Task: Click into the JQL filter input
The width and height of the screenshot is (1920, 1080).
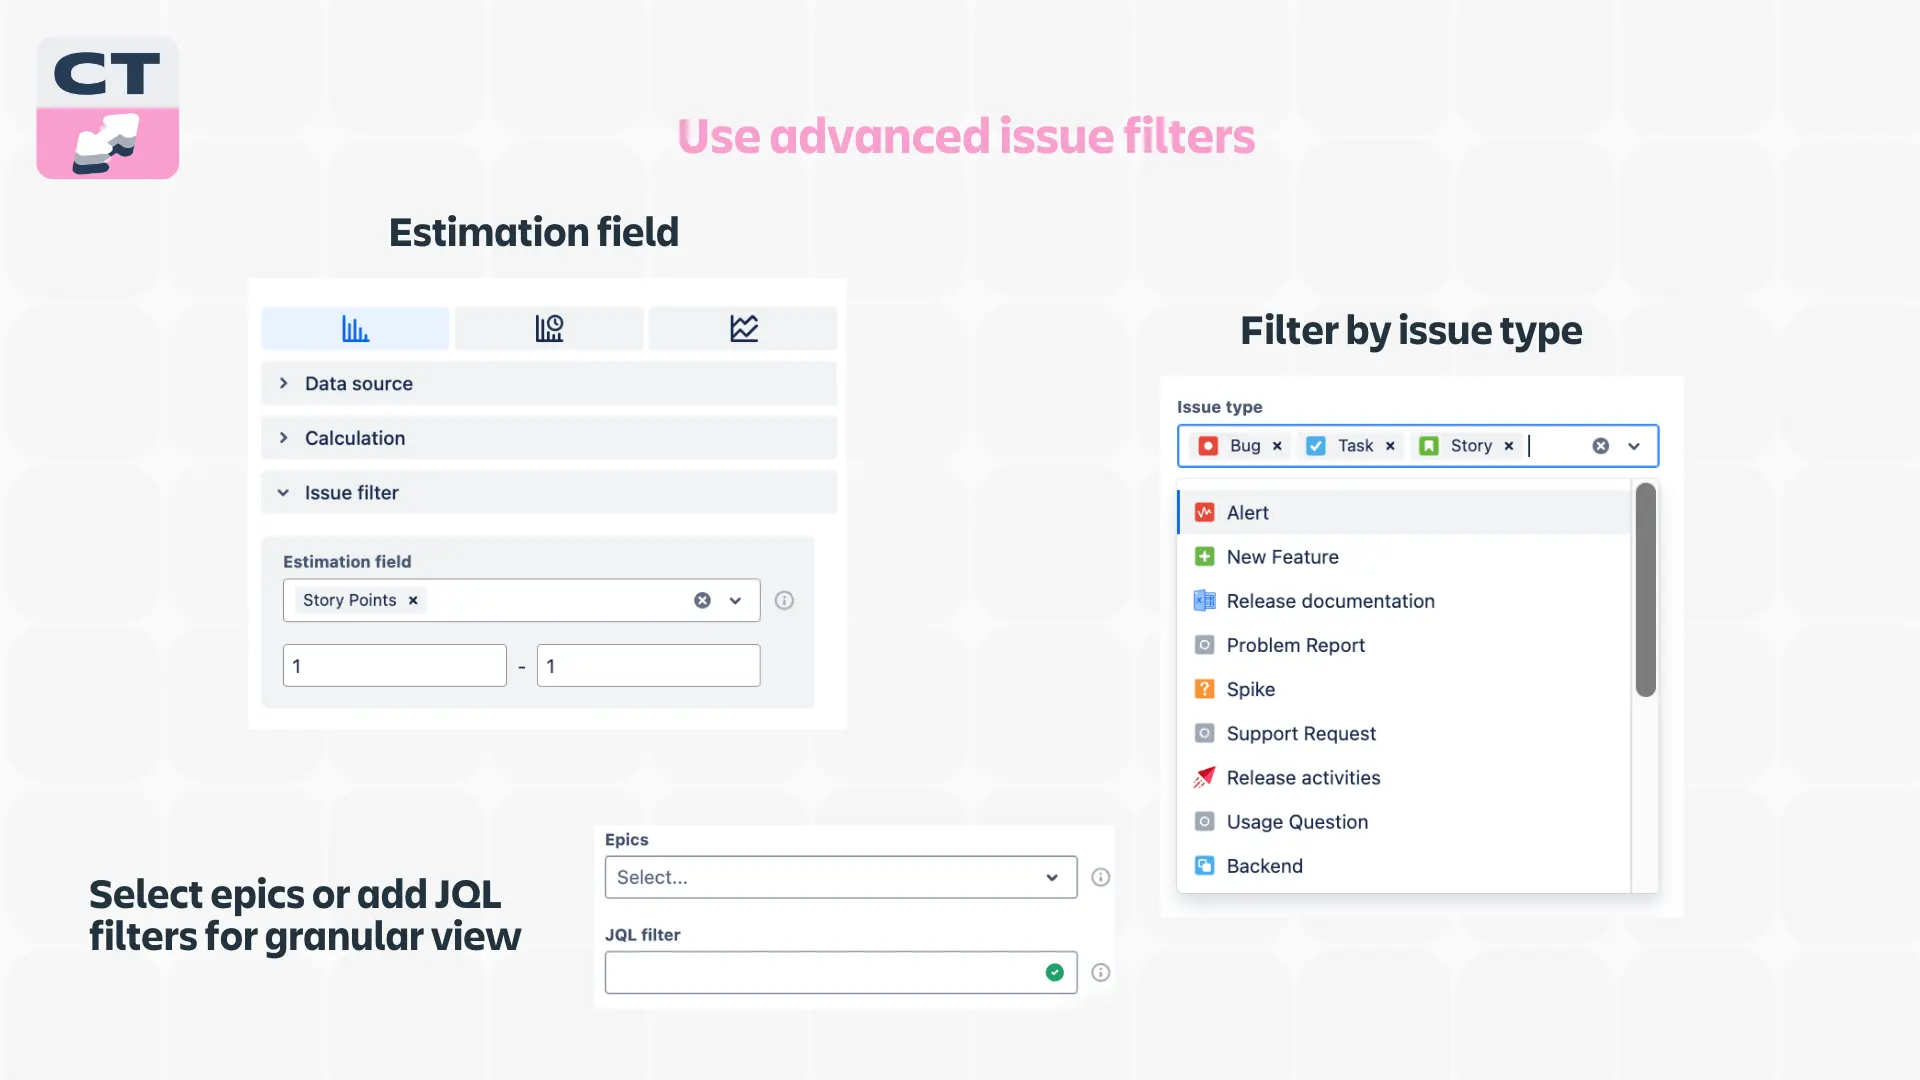Action: coord(841,972)
